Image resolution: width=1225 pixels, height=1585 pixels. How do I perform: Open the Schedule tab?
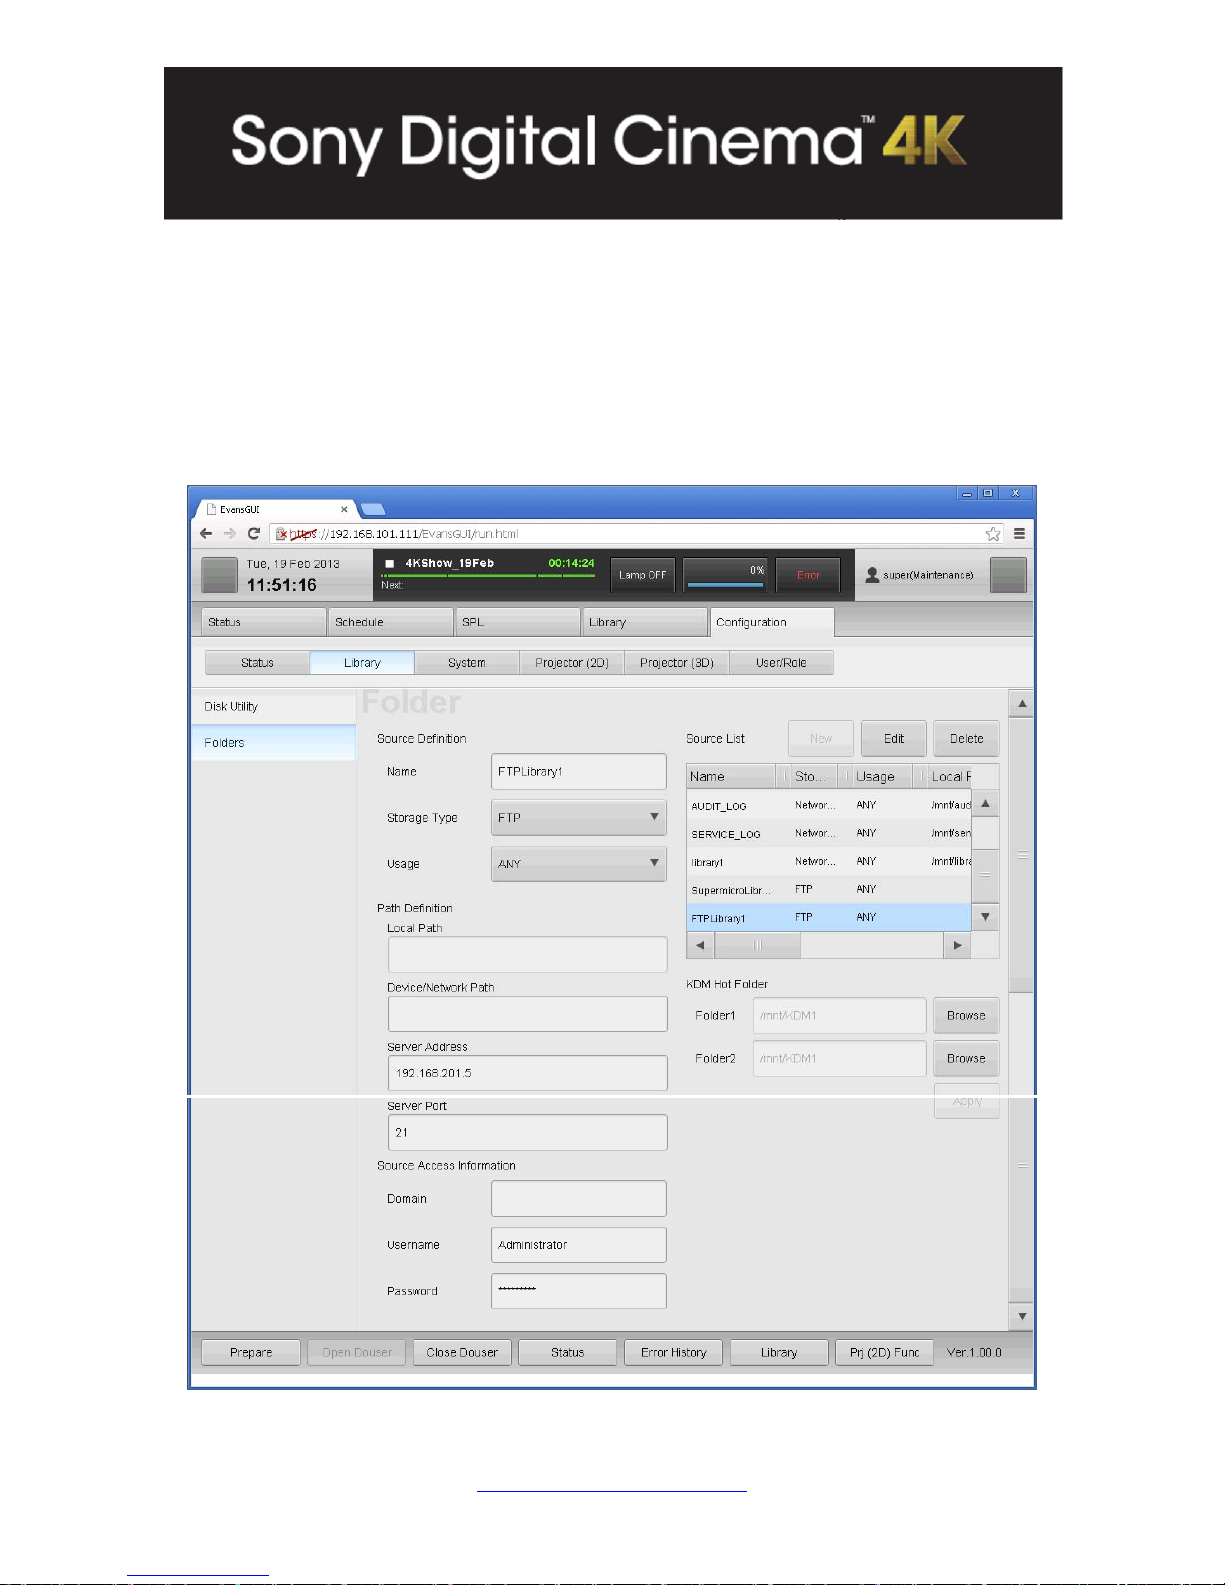(x=391, y=622)
